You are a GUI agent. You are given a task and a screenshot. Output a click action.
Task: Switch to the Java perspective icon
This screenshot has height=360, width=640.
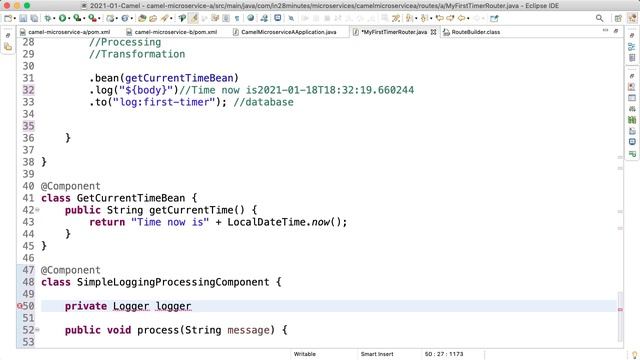tap(632, 18)
